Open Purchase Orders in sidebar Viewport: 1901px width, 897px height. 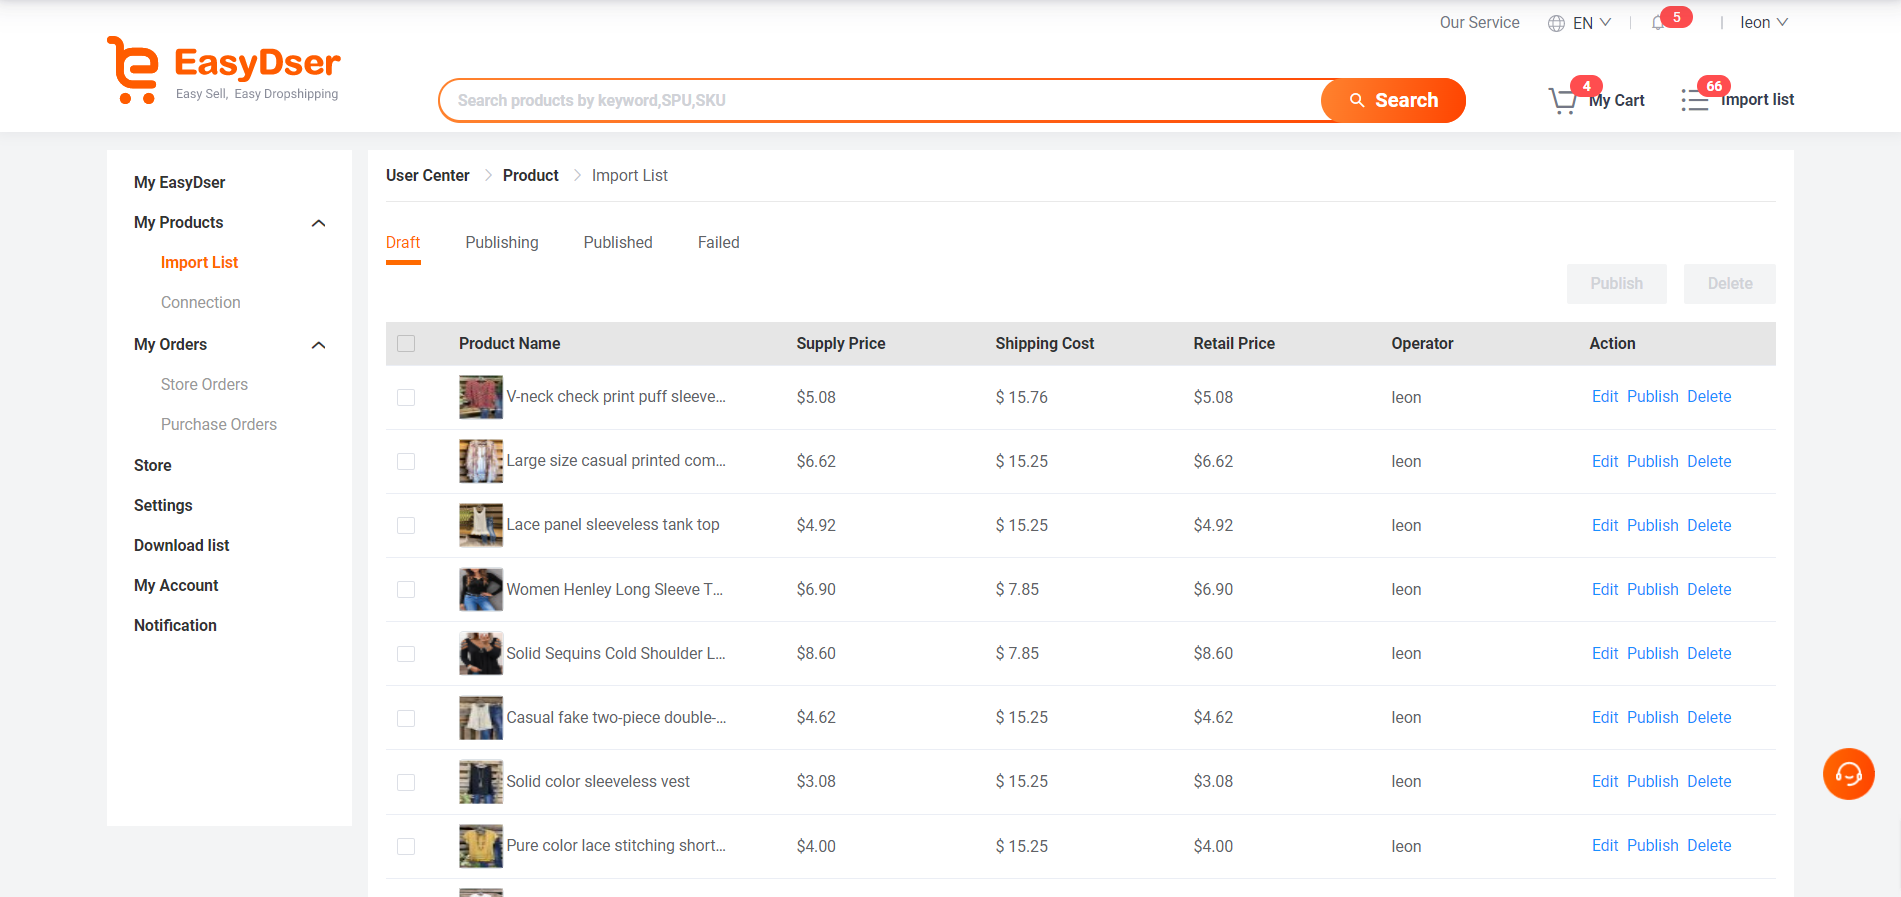pos(219,424)
